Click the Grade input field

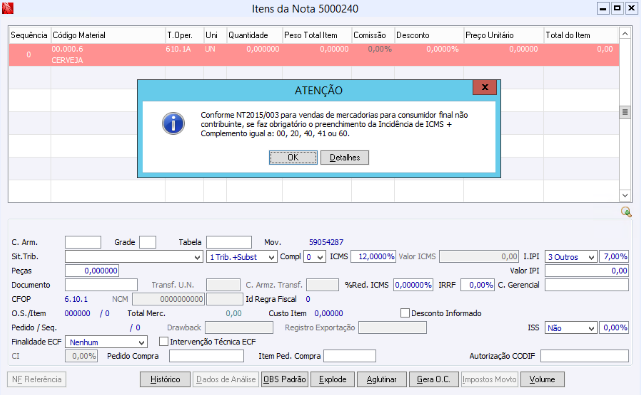click(147, 242)
